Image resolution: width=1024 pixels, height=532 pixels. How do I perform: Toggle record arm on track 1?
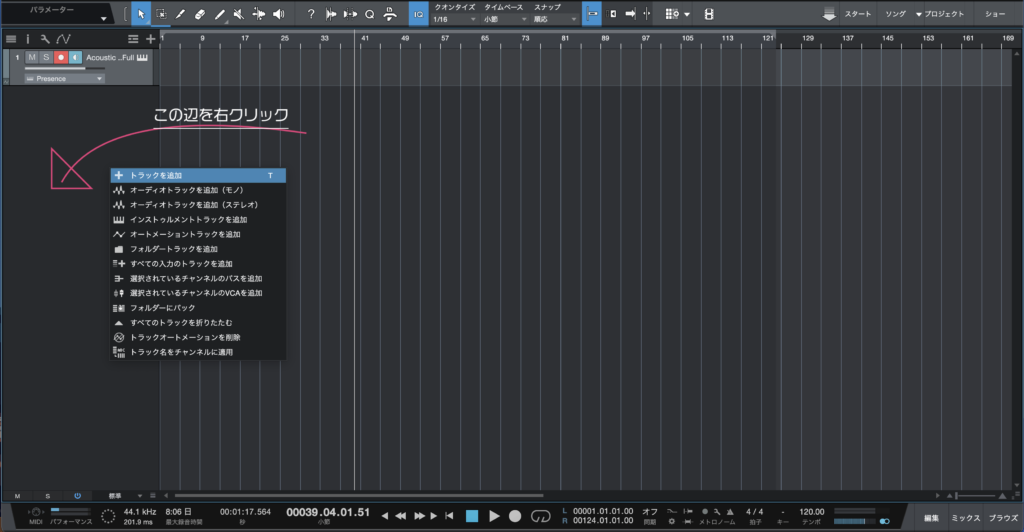click(61, 58)
